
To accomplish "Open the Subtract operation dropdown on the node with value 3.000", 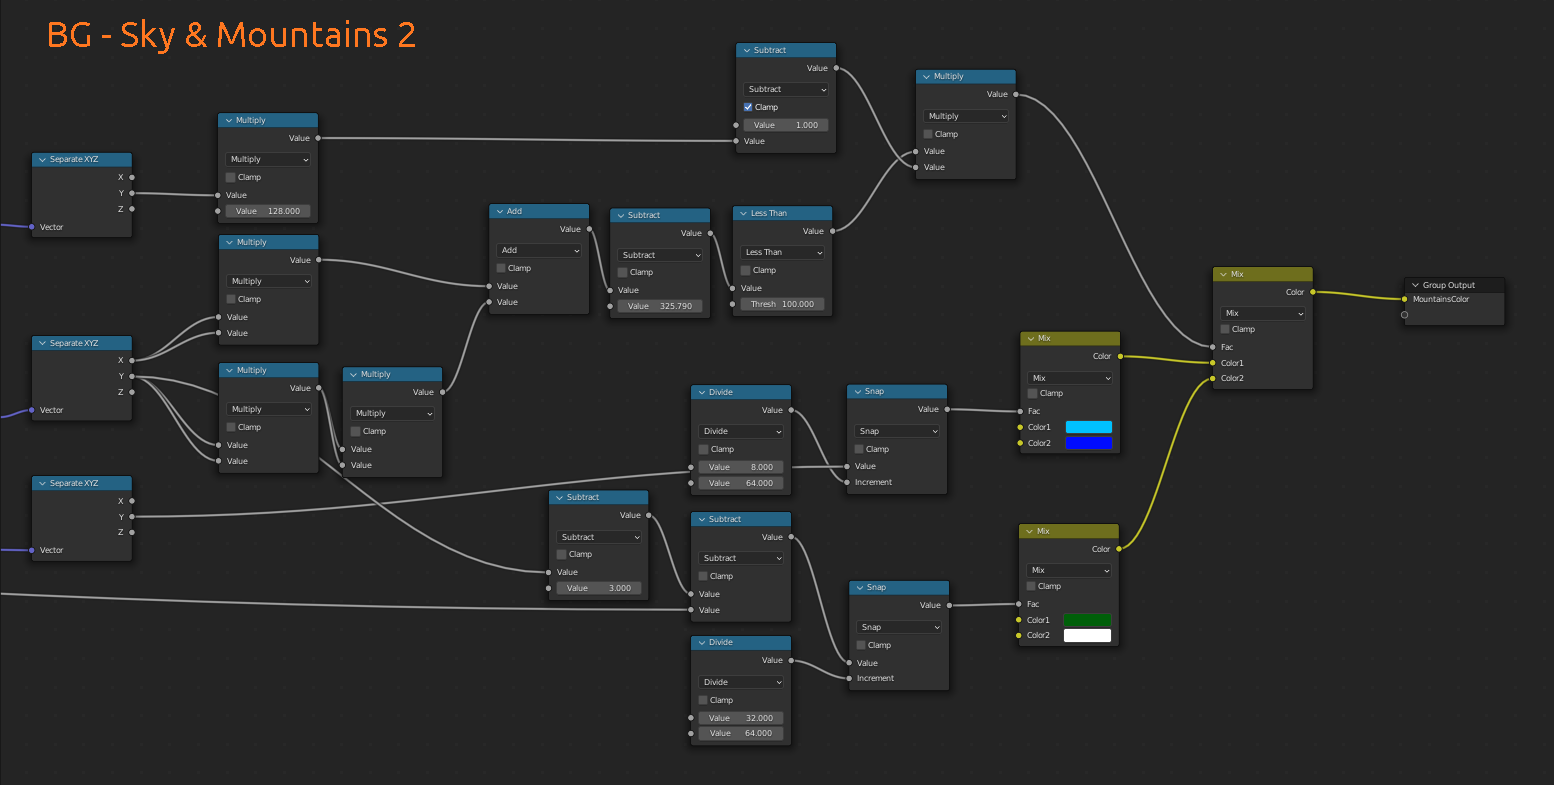I will point(598,537).
